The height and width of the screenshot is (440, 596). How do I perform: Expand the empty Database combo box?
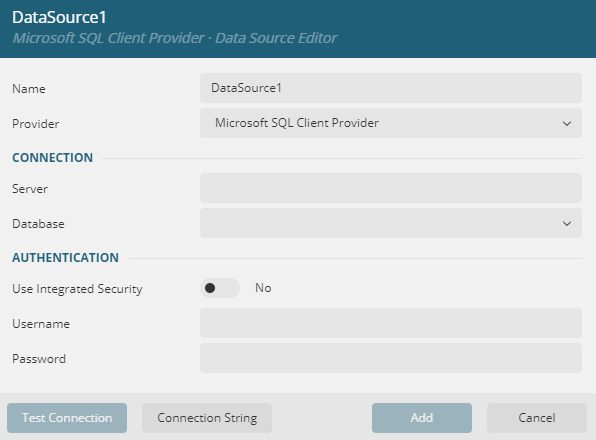click(391, 223)
